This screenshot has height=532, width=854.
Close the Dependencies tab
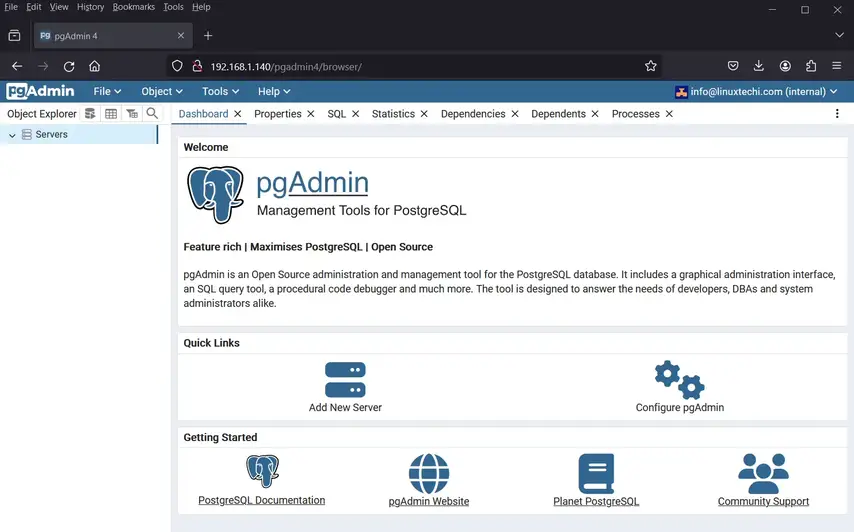point(515,114)
